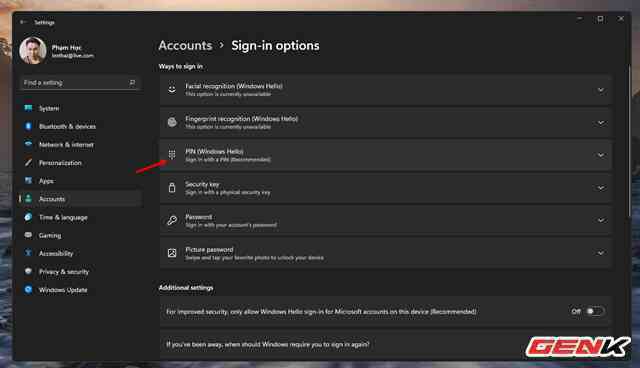The width and height of the screenshot is (640, 368).
Task: Go to System settings label
Action: point(49,108)
